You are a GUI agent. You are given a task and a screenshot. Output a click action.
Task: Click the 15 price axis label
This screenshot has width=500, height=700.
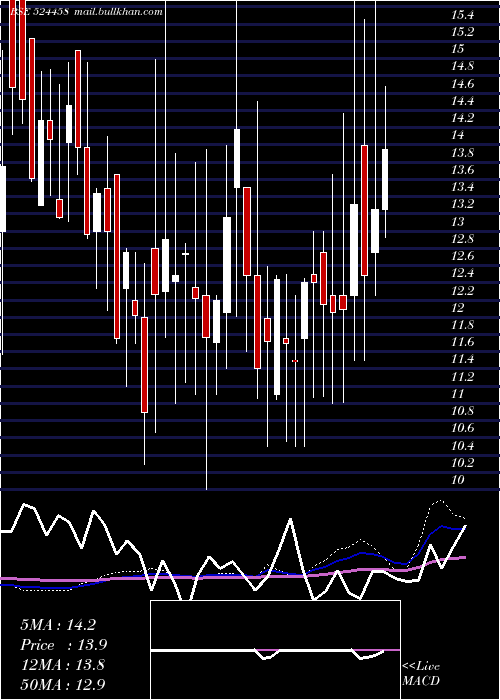[x=457, y=49]
